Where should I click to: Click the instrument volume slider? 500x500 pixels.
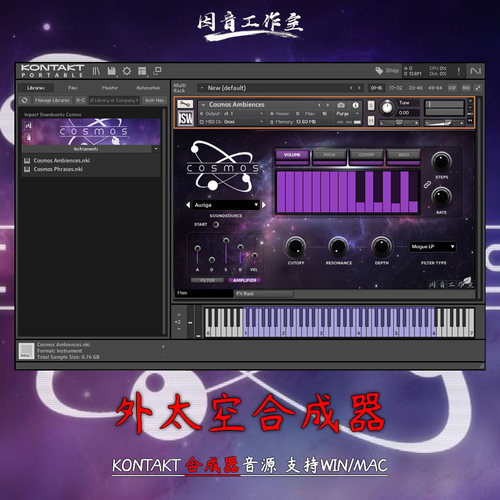click(x=444, y=123)
